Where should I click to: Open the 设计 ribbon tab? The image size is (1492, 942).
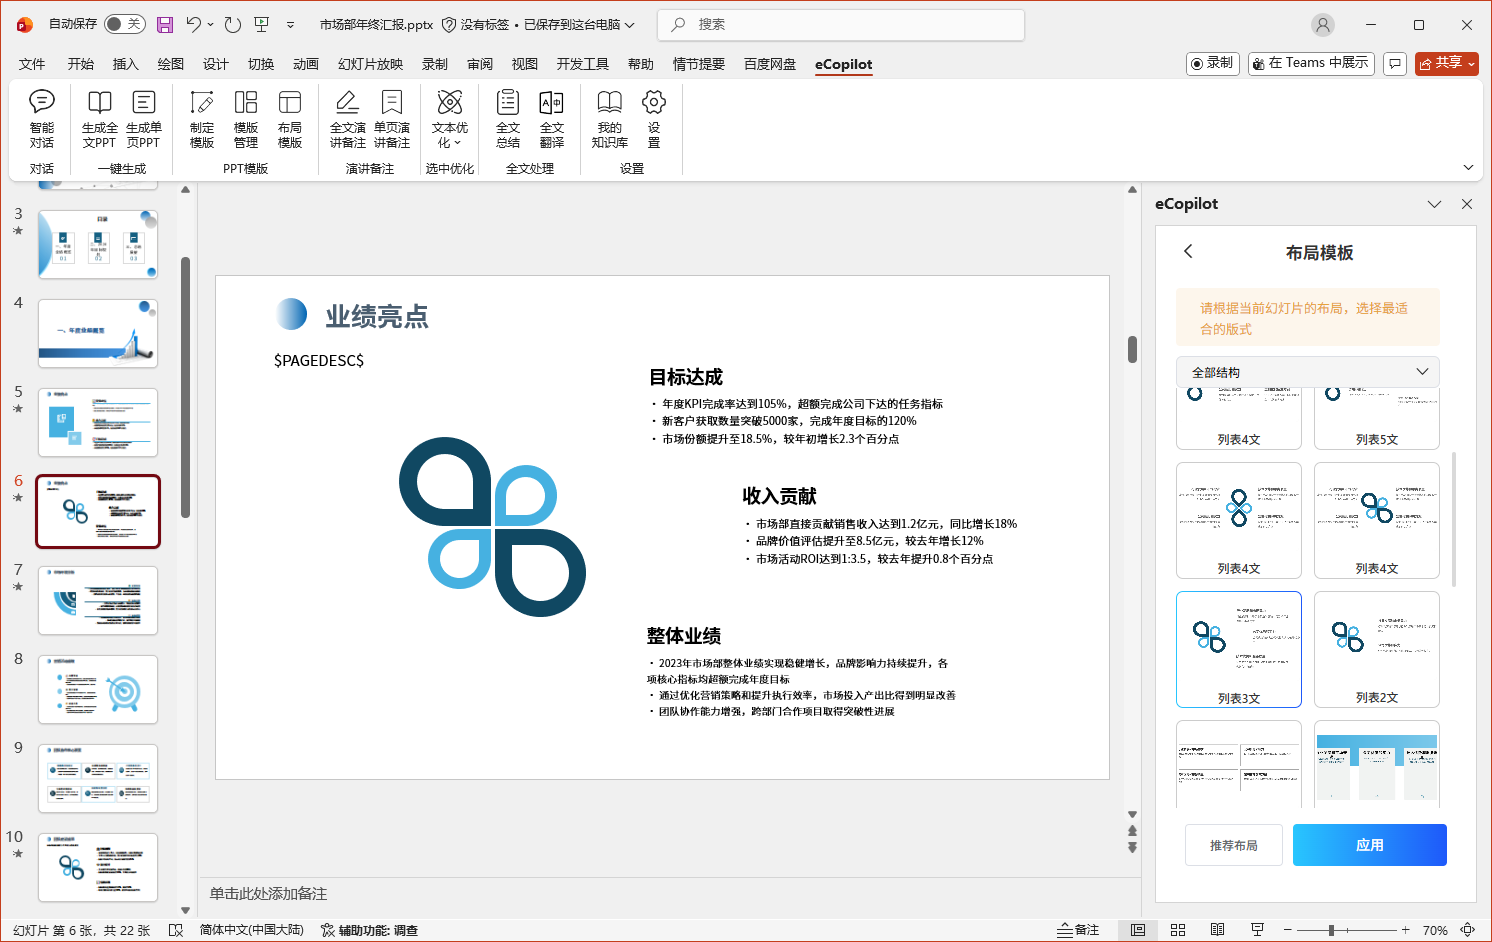[x=216, y=64]
